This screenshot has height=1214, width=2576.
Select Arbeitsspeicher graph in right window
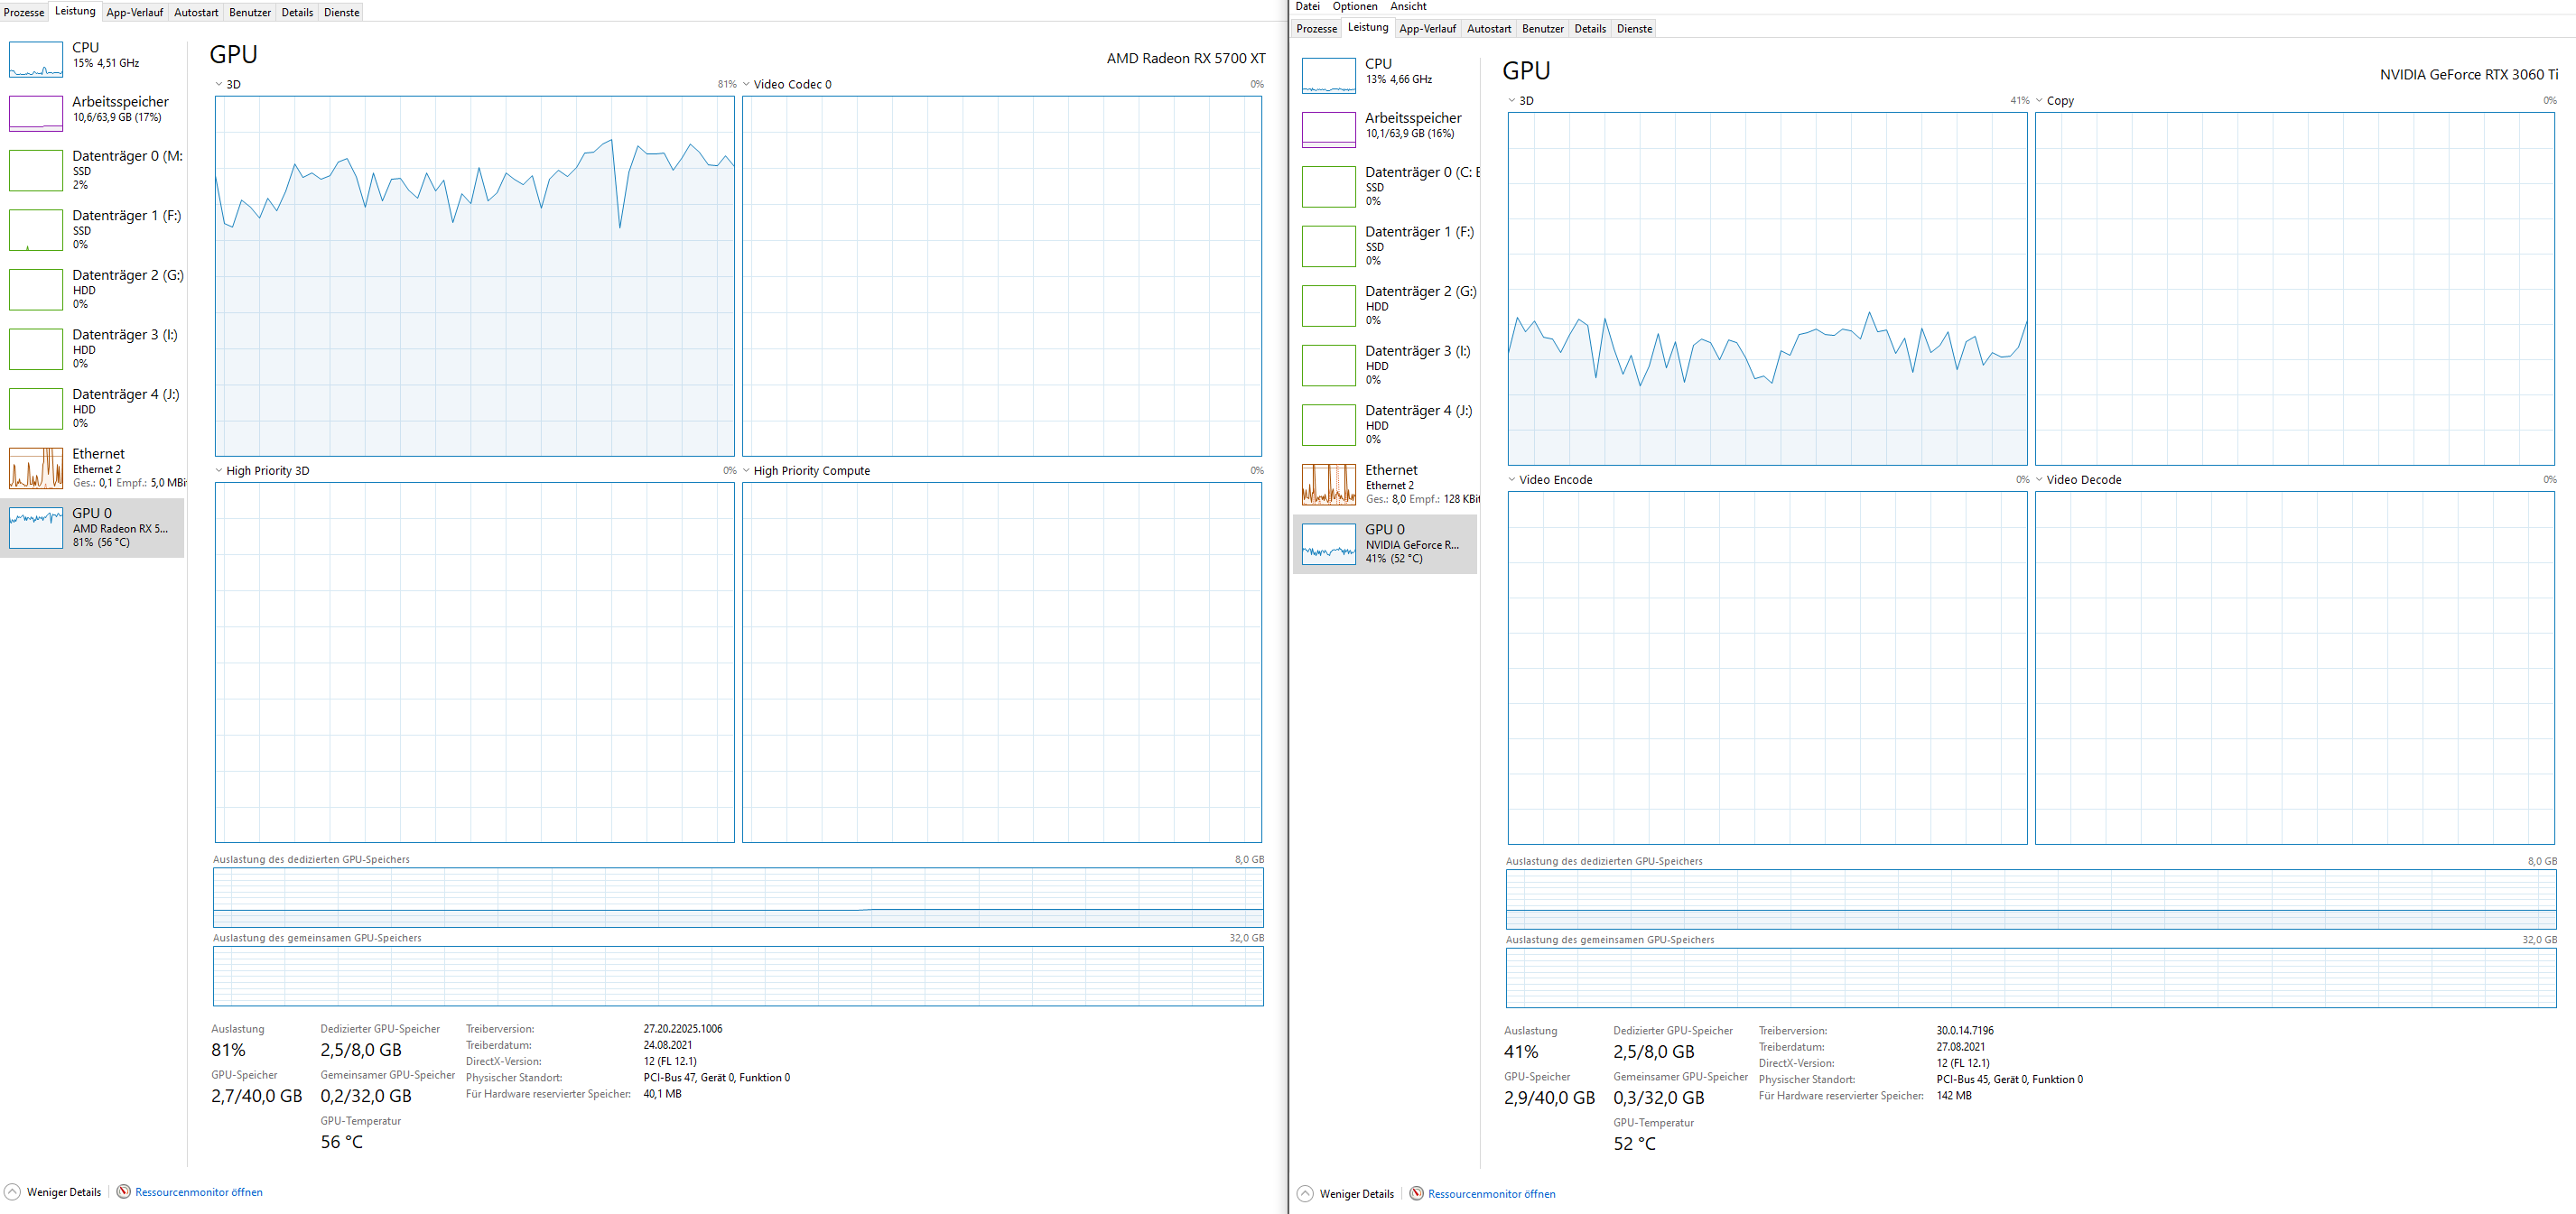coord(1328,130)
